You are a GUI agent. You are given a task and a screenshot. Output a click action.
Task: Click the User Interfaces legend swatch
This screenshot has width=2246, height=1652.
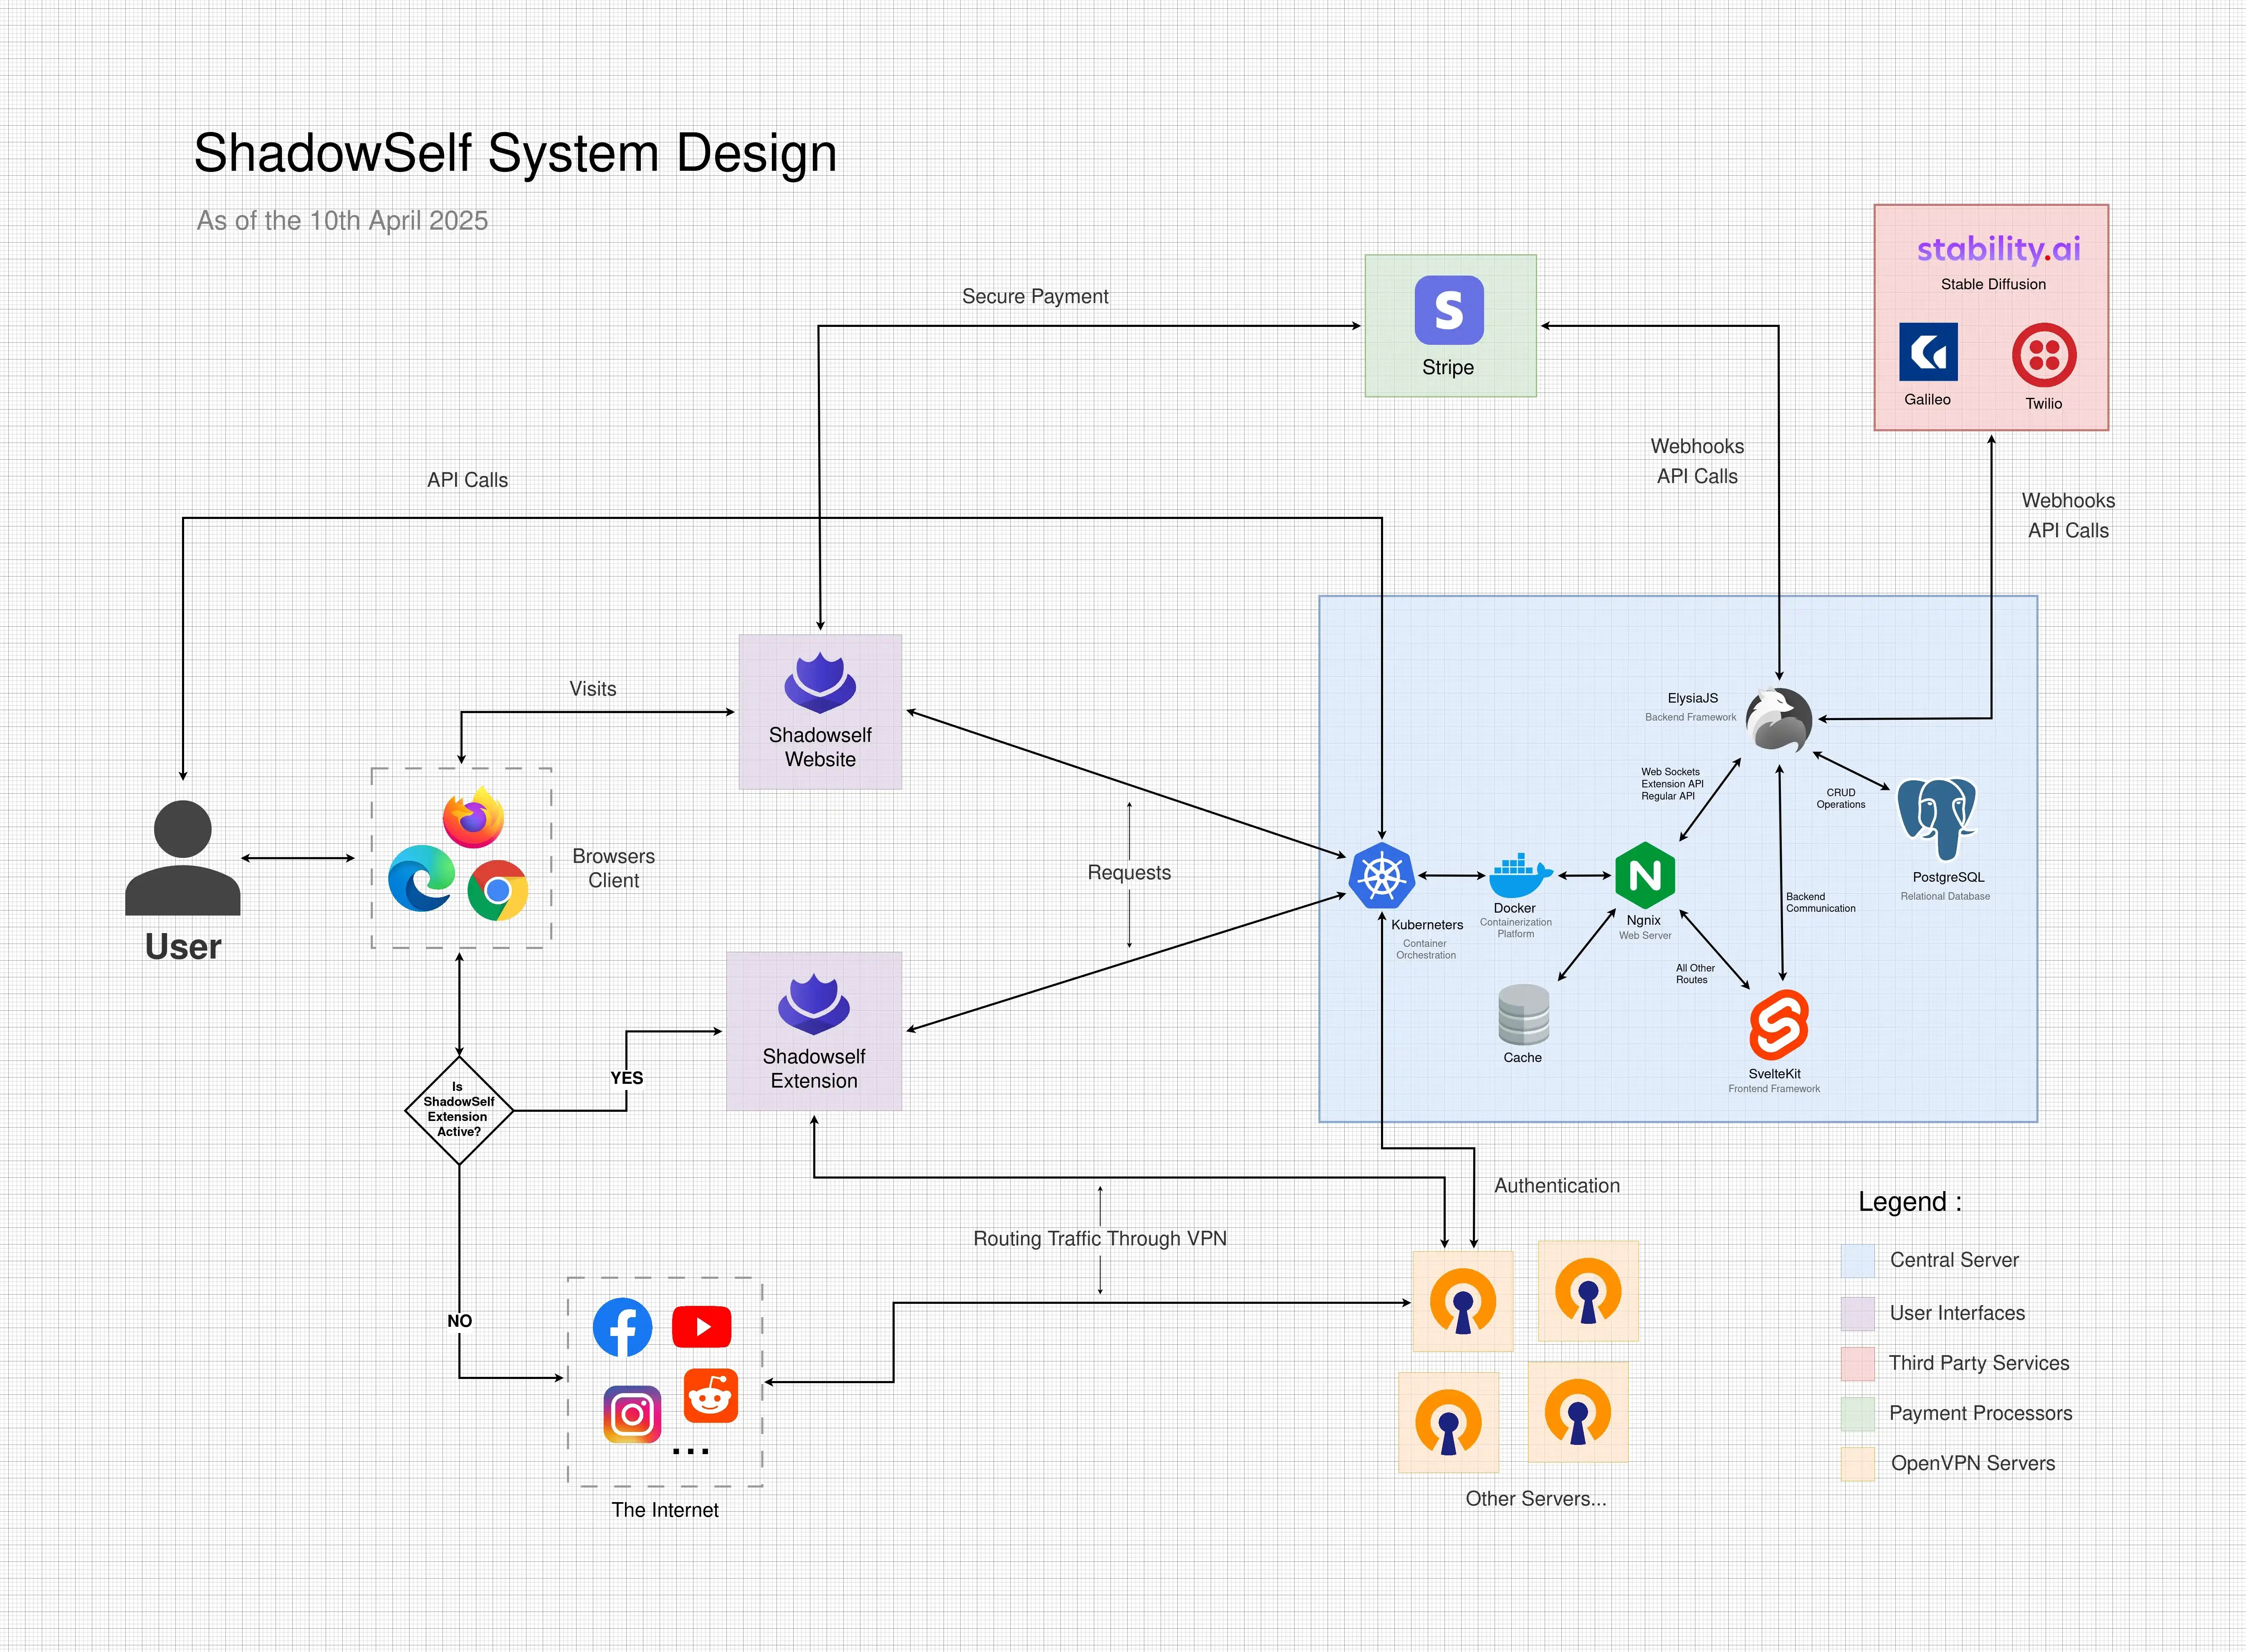pyautogui.click(x=1858, y=1313)
